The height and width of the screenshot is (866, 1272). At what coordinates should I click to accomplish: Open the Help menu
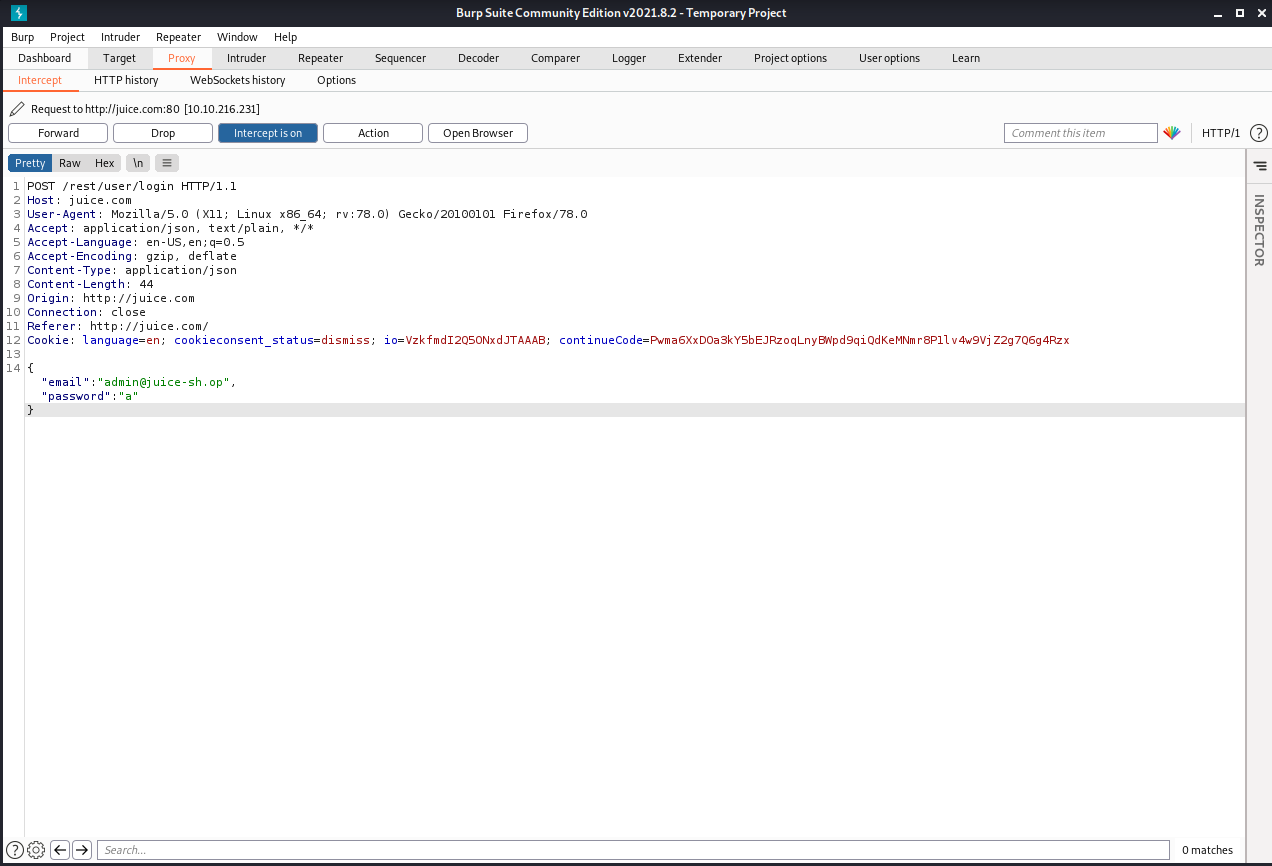[285, 37]
